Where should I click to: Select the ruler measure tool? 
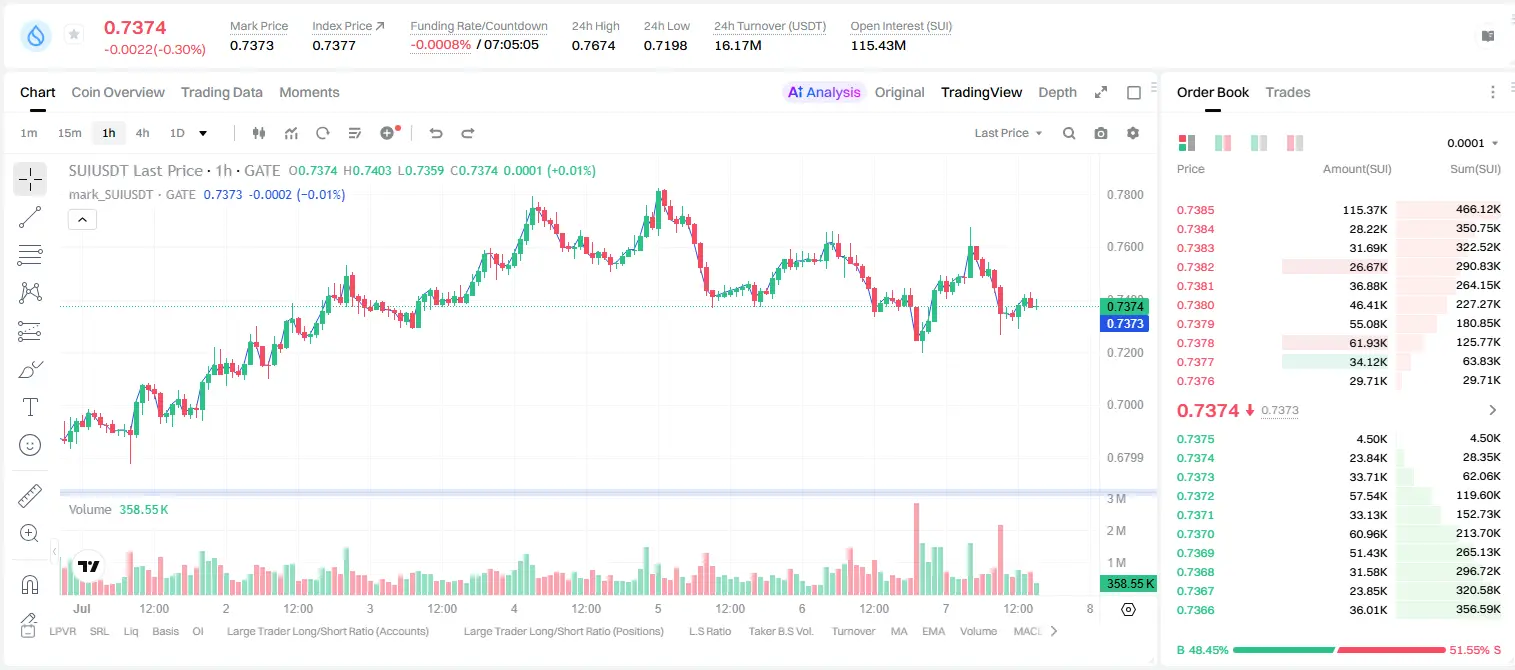tap(30, 496)
